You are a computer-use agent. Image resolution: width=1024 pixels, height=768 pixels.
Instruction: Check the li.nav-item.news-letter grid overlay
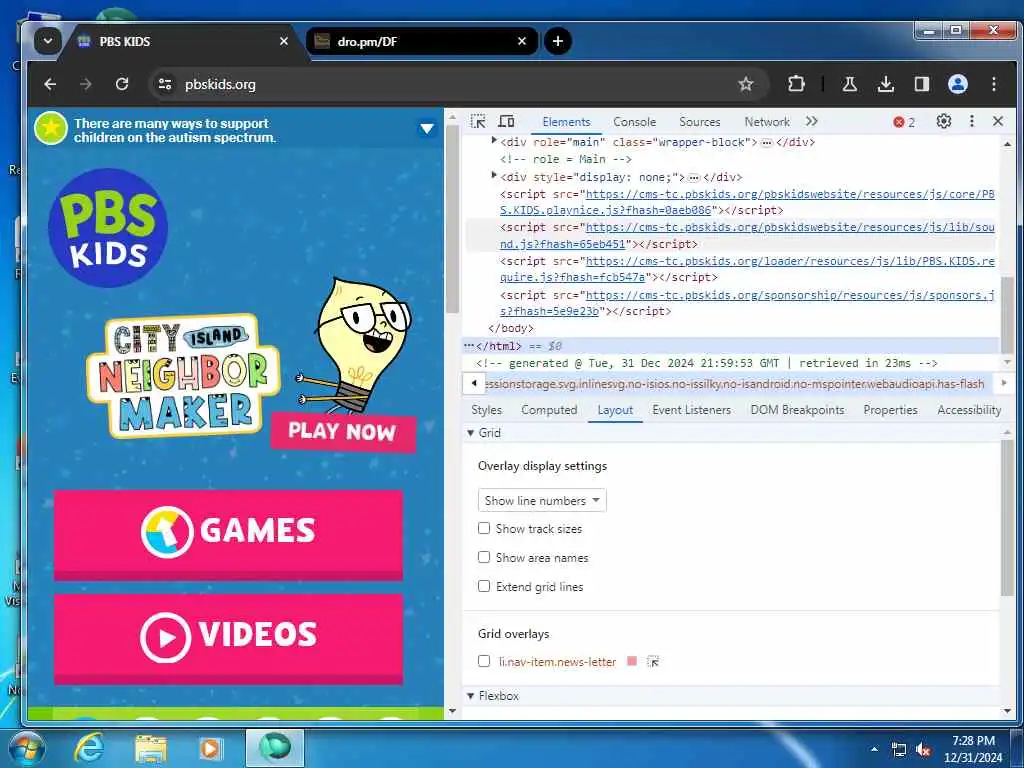484,661
